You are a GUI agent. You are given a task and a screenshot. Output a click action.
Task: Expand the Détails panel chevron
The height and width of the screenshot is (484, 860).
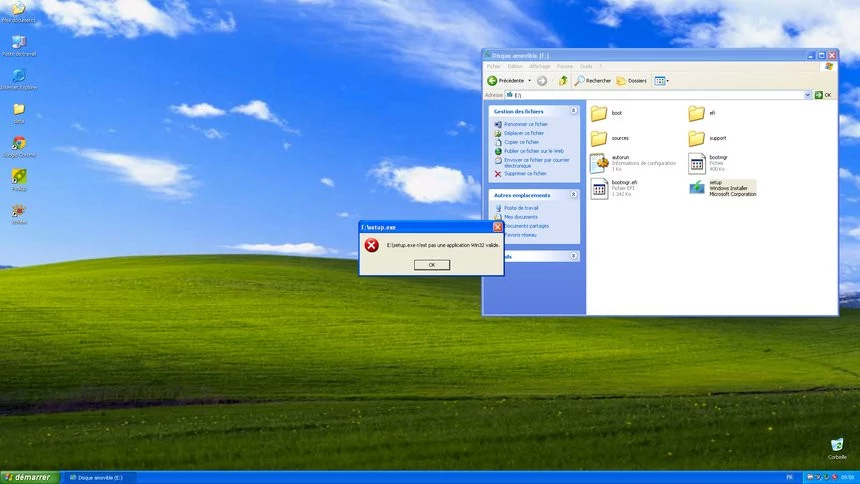[x=573, y=256]
